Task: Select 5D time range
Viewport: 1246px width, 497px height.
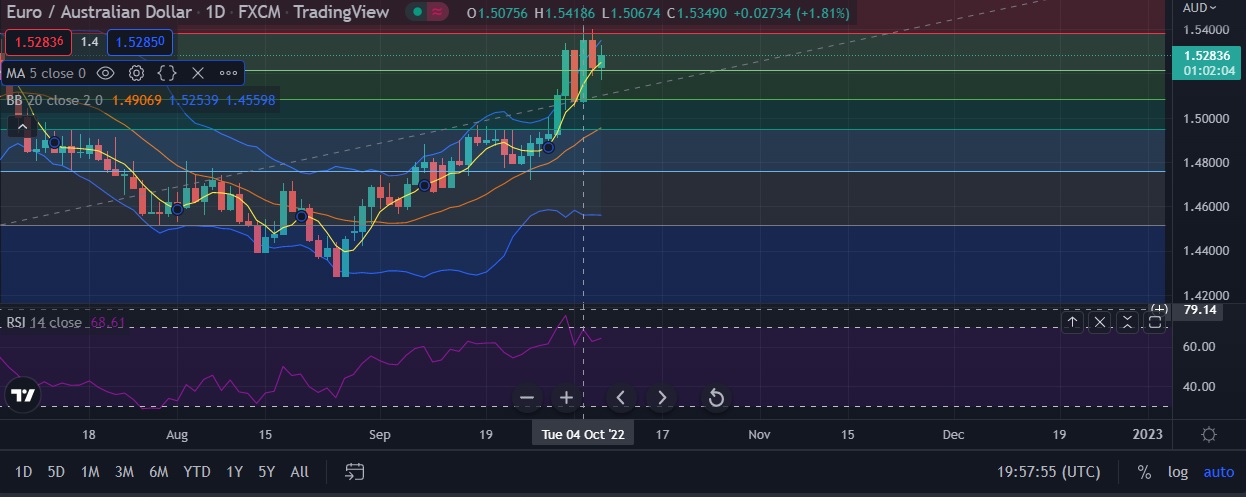Action: (56, 471)
